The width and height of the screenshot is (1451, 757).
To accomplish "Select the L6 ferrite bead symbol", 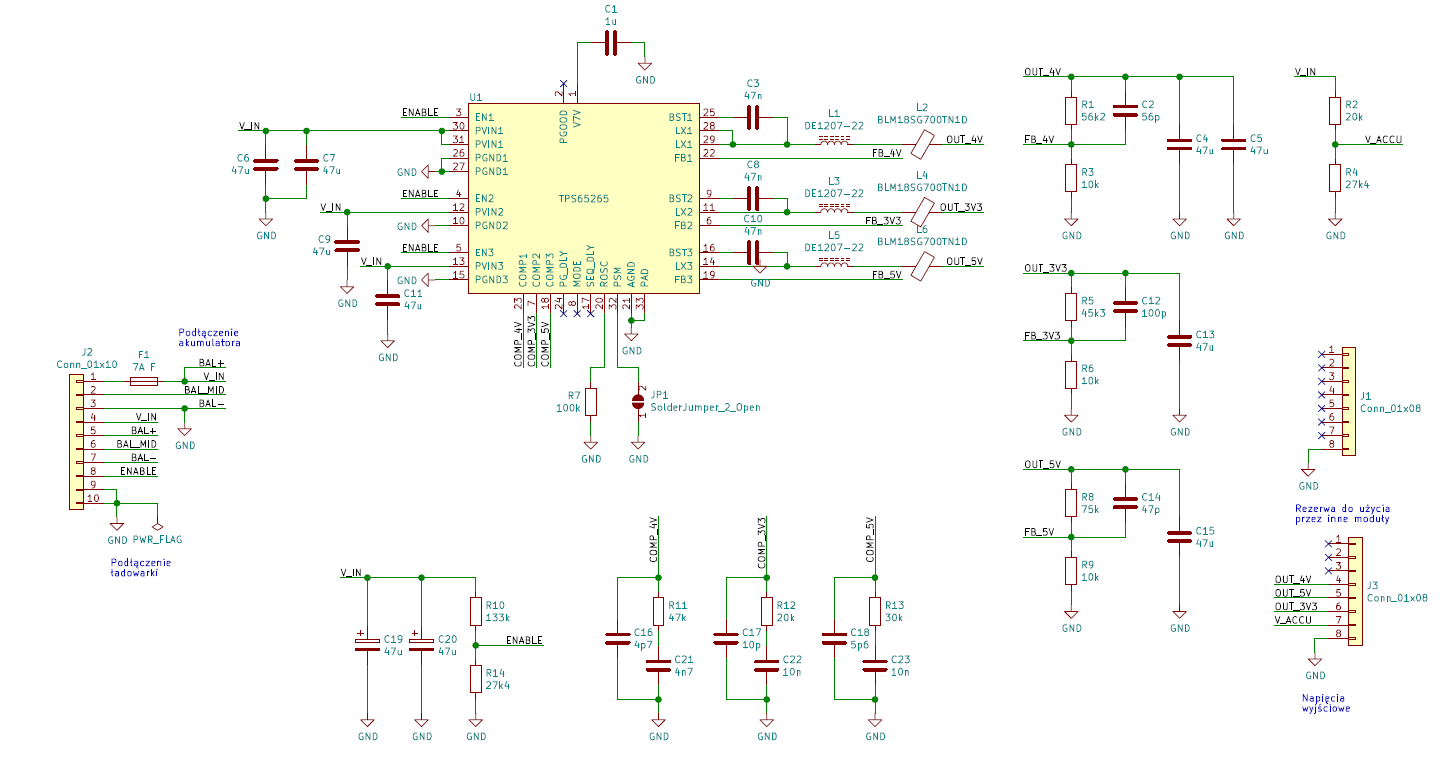I will 922,265.
